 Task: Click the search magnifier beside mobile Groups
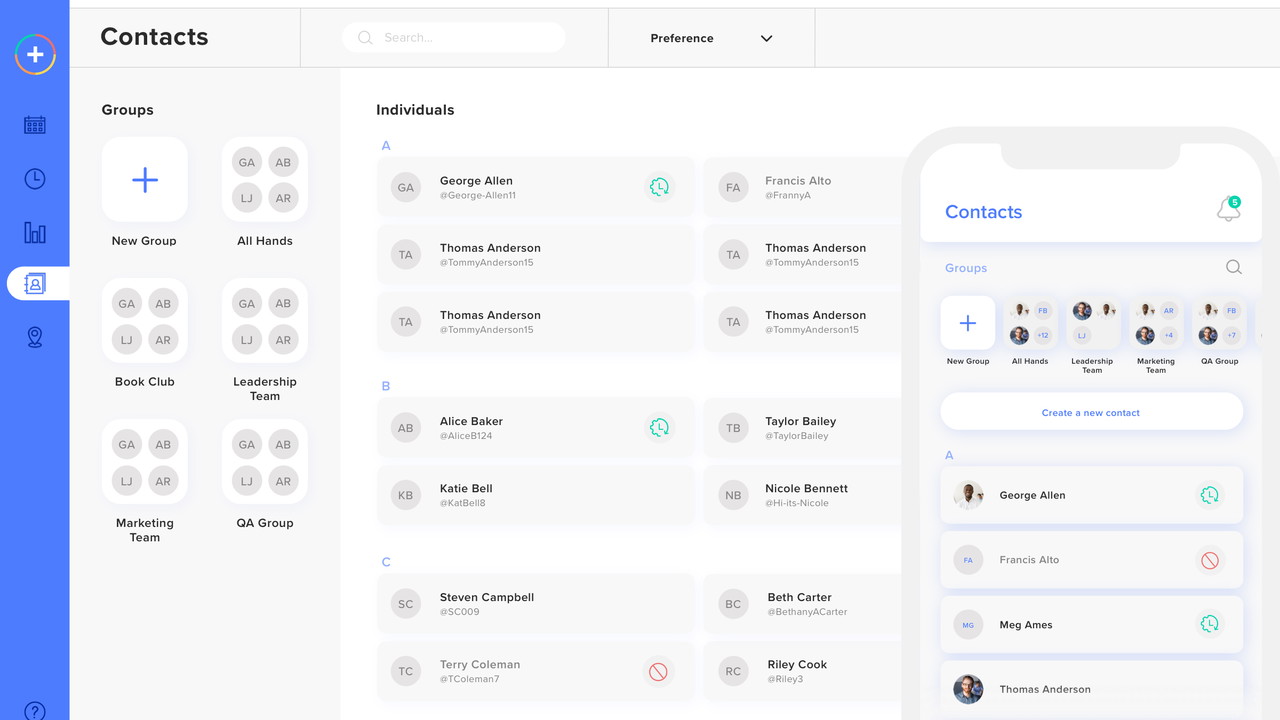pos(1233,267)
